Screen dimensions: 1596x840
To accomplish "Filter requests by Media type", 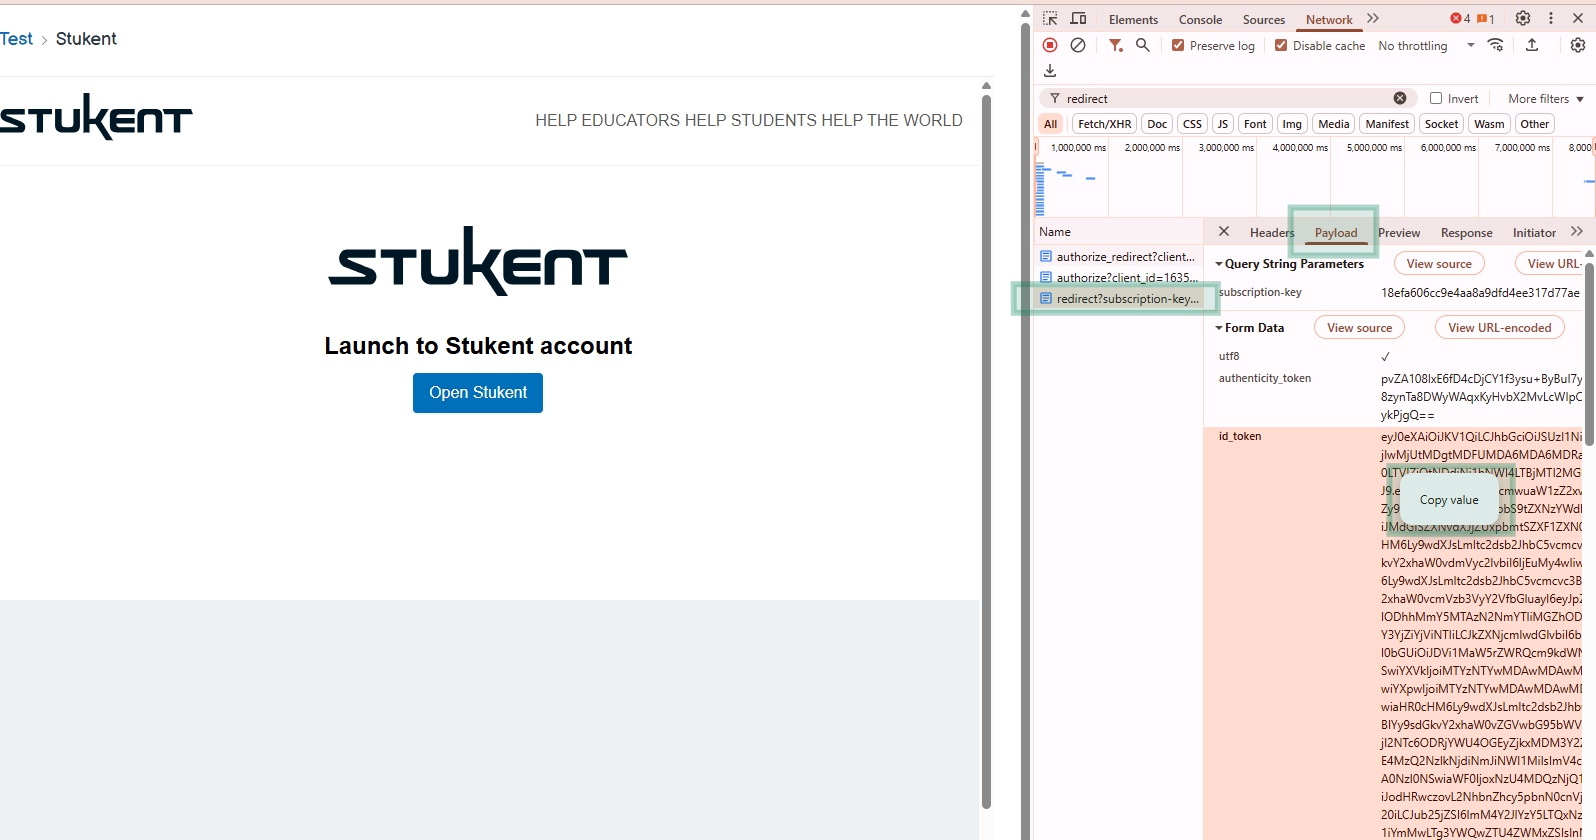I will 1334,124.
